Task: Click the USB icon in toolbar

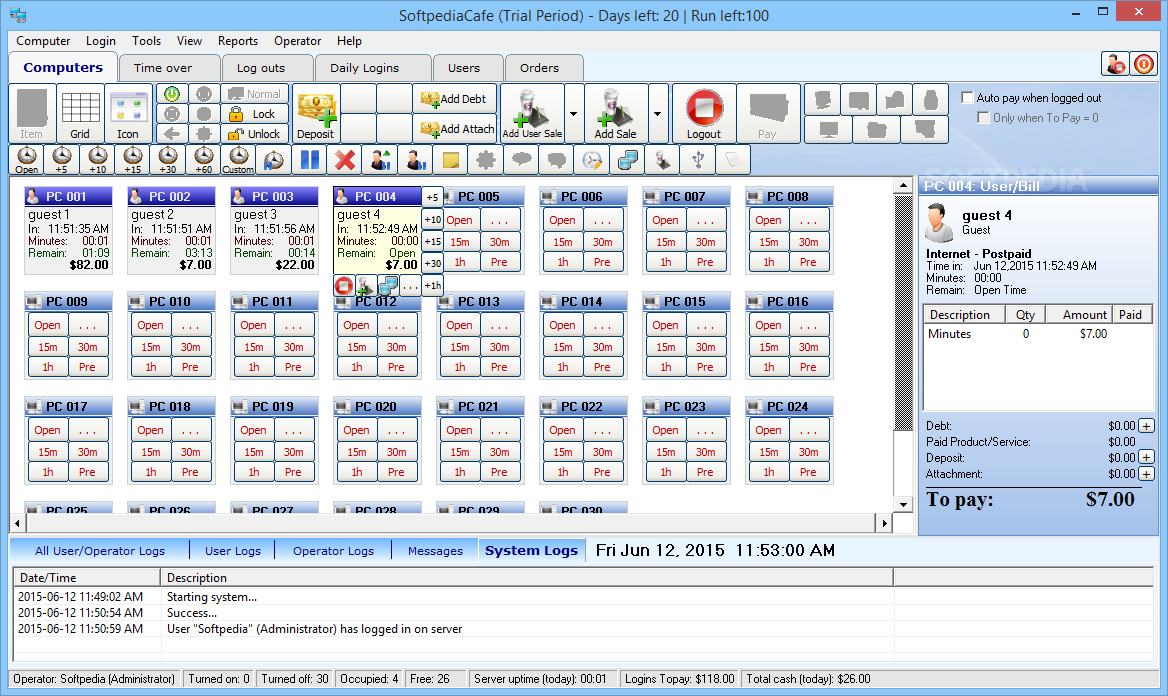Action: click(x=698, y=159)
